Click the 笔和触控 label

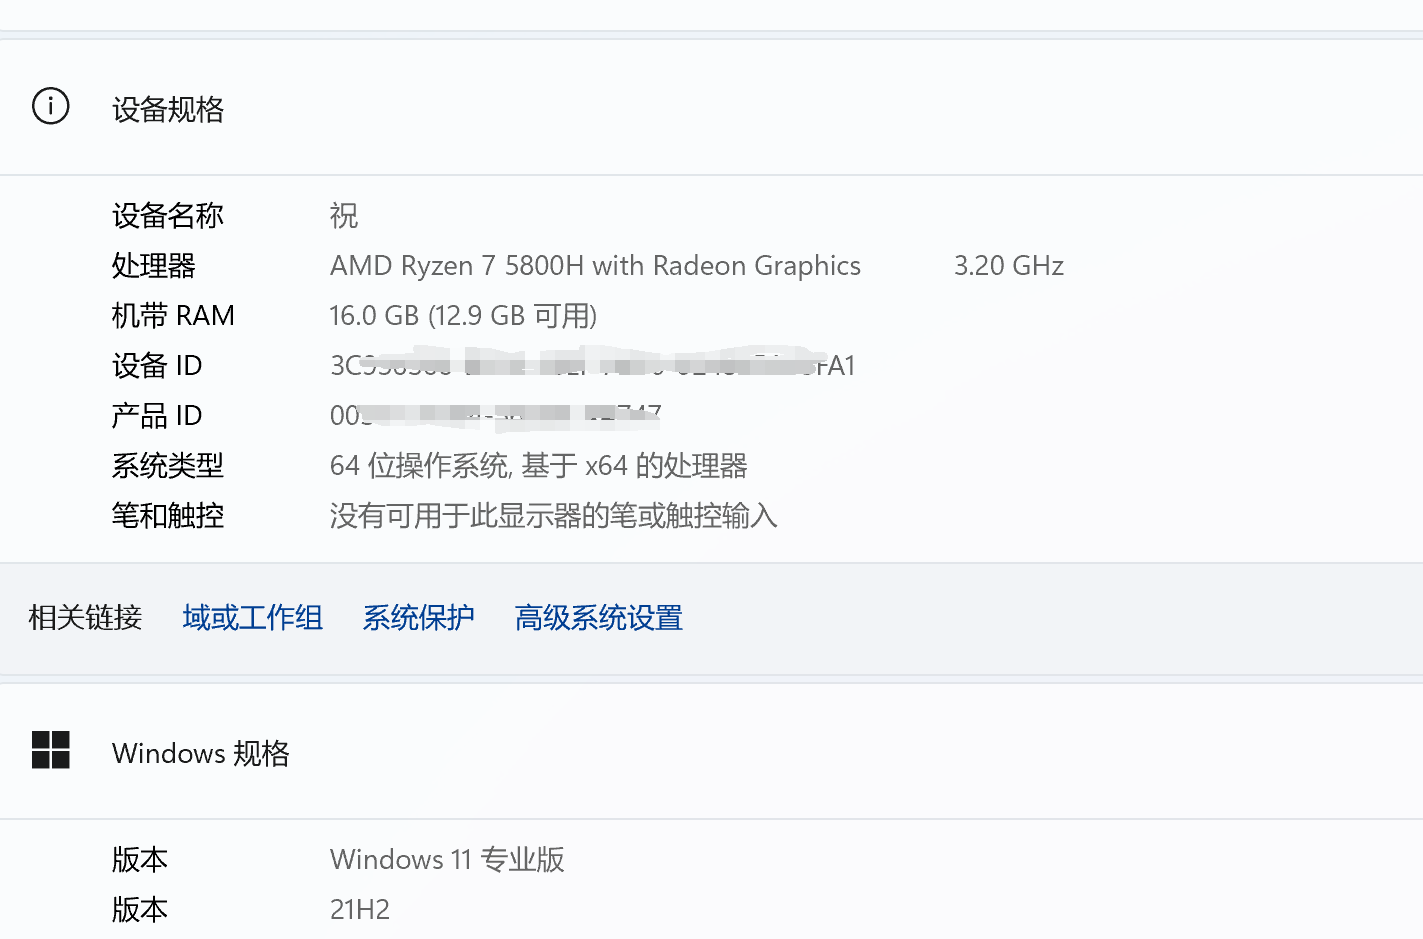pyautogui.click(x=168, y=516)
